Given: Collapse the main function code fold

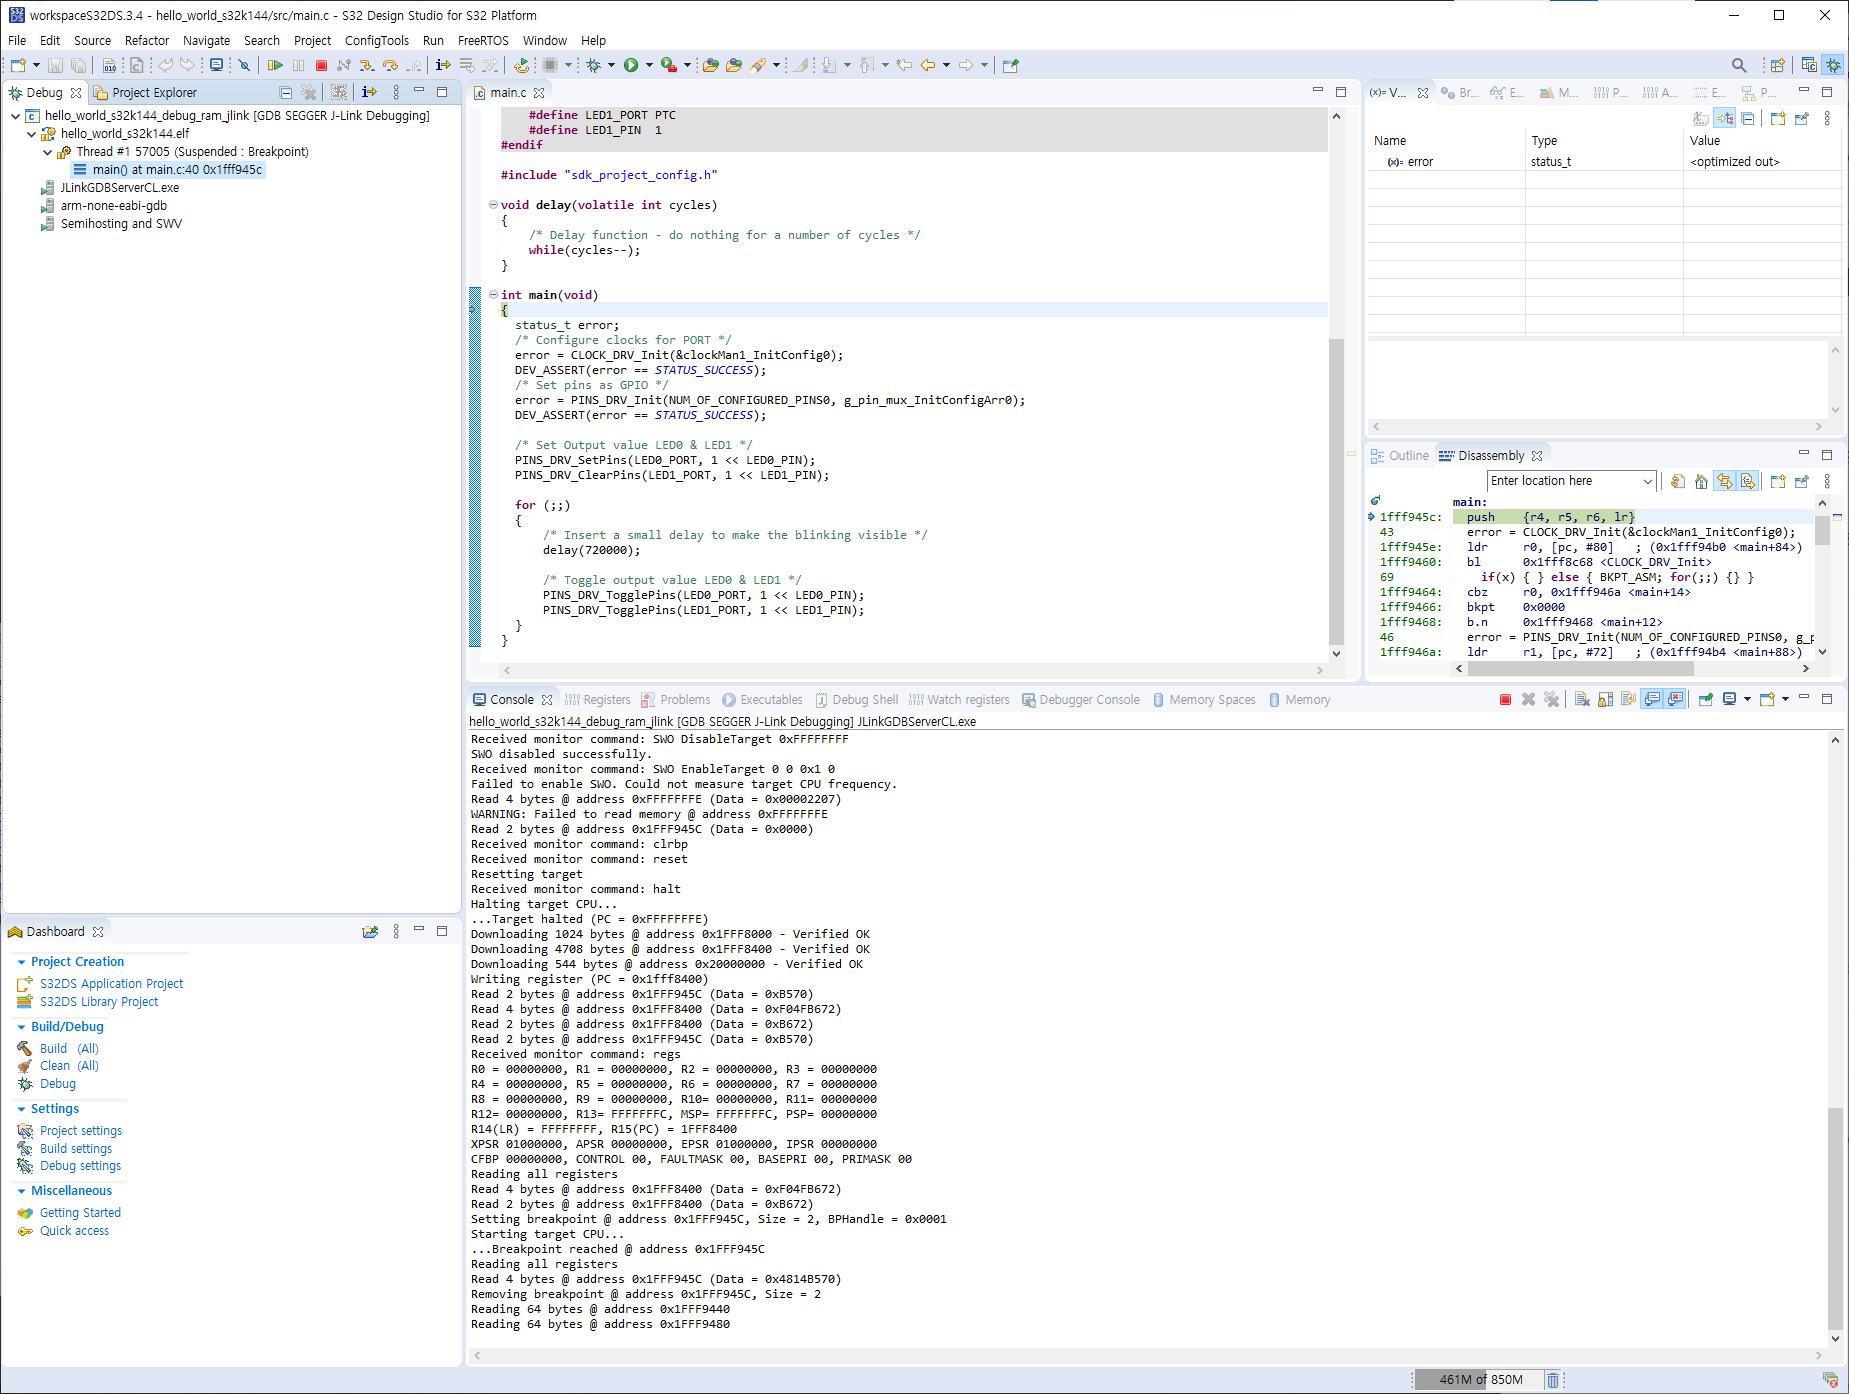Looking at the screenshot, I should [x=493, y=294].
